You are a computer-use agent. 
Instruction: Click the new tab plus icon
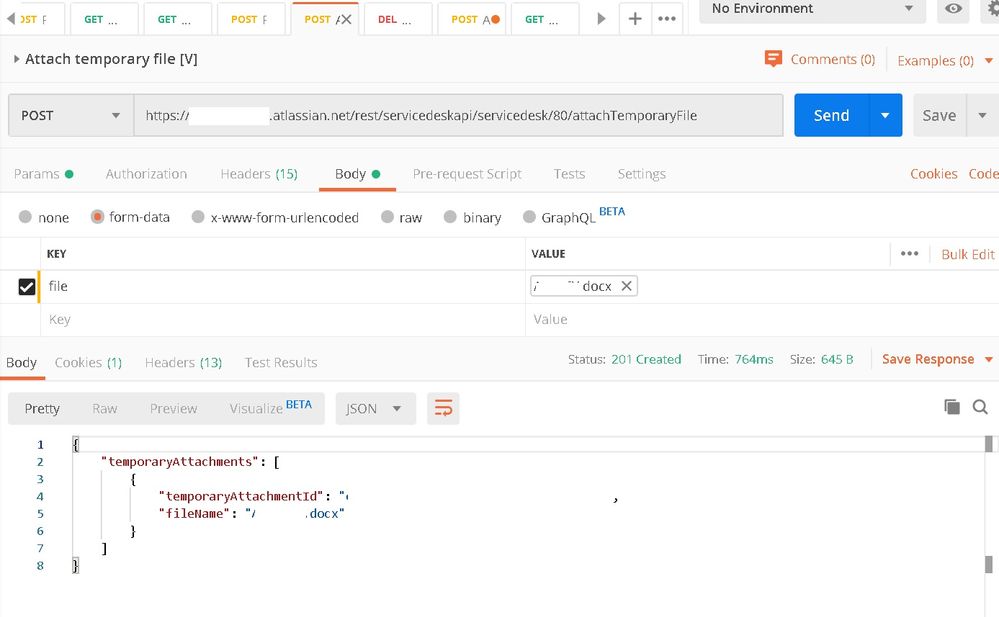(x=635, y=19)
